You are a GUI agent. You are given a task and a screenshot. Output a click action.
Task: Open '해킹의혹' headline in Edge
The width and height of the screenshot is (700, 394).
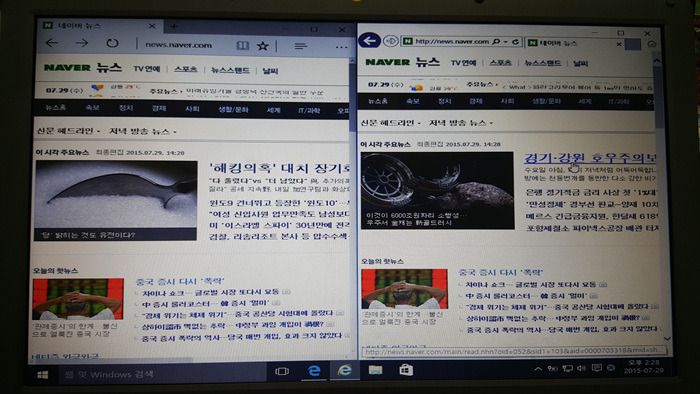point(279,168)
